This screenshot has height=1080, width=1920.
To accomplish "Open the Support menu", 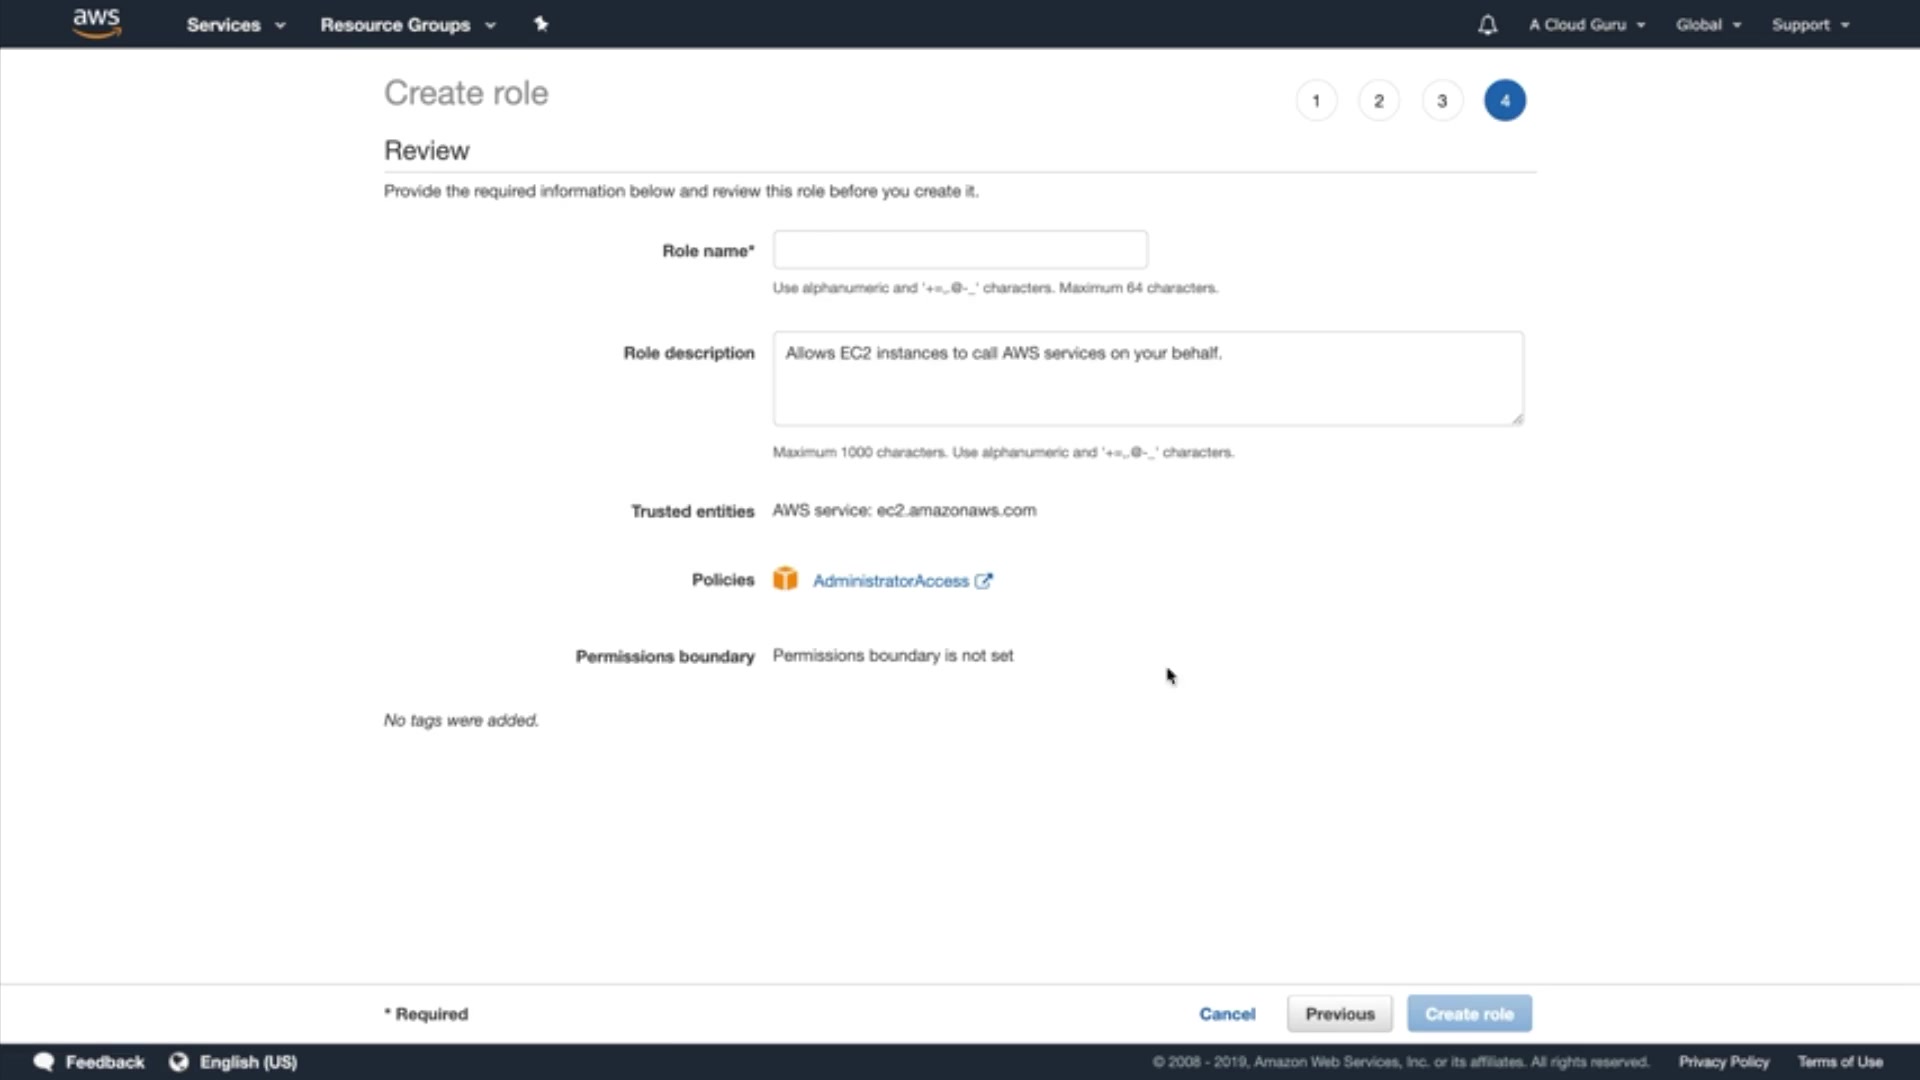I will pos(1810,25).
